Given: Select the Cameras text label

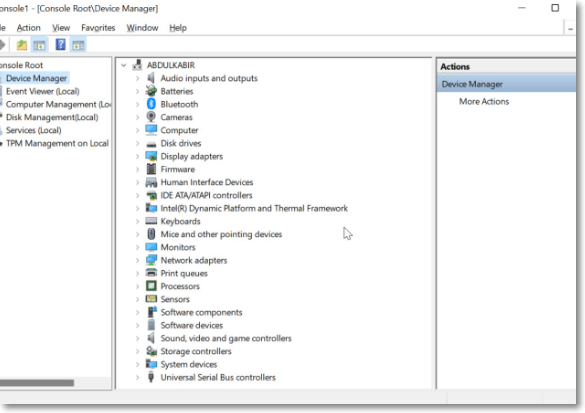Looking at the screenshot, I should pos(176,117).
